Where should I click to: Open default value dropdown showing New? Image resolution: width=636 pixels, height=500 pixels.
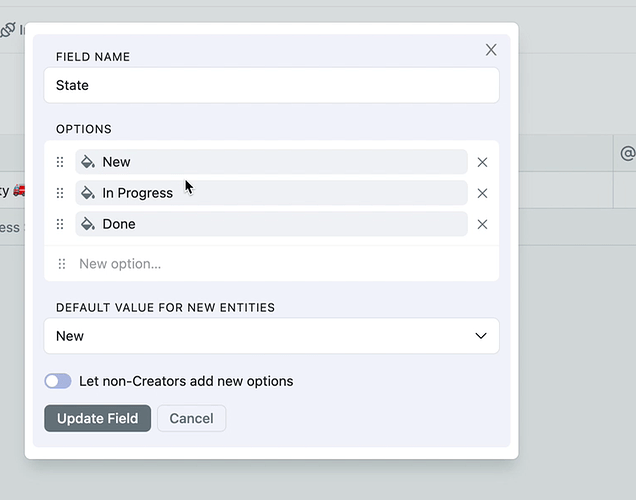(271, 336)
